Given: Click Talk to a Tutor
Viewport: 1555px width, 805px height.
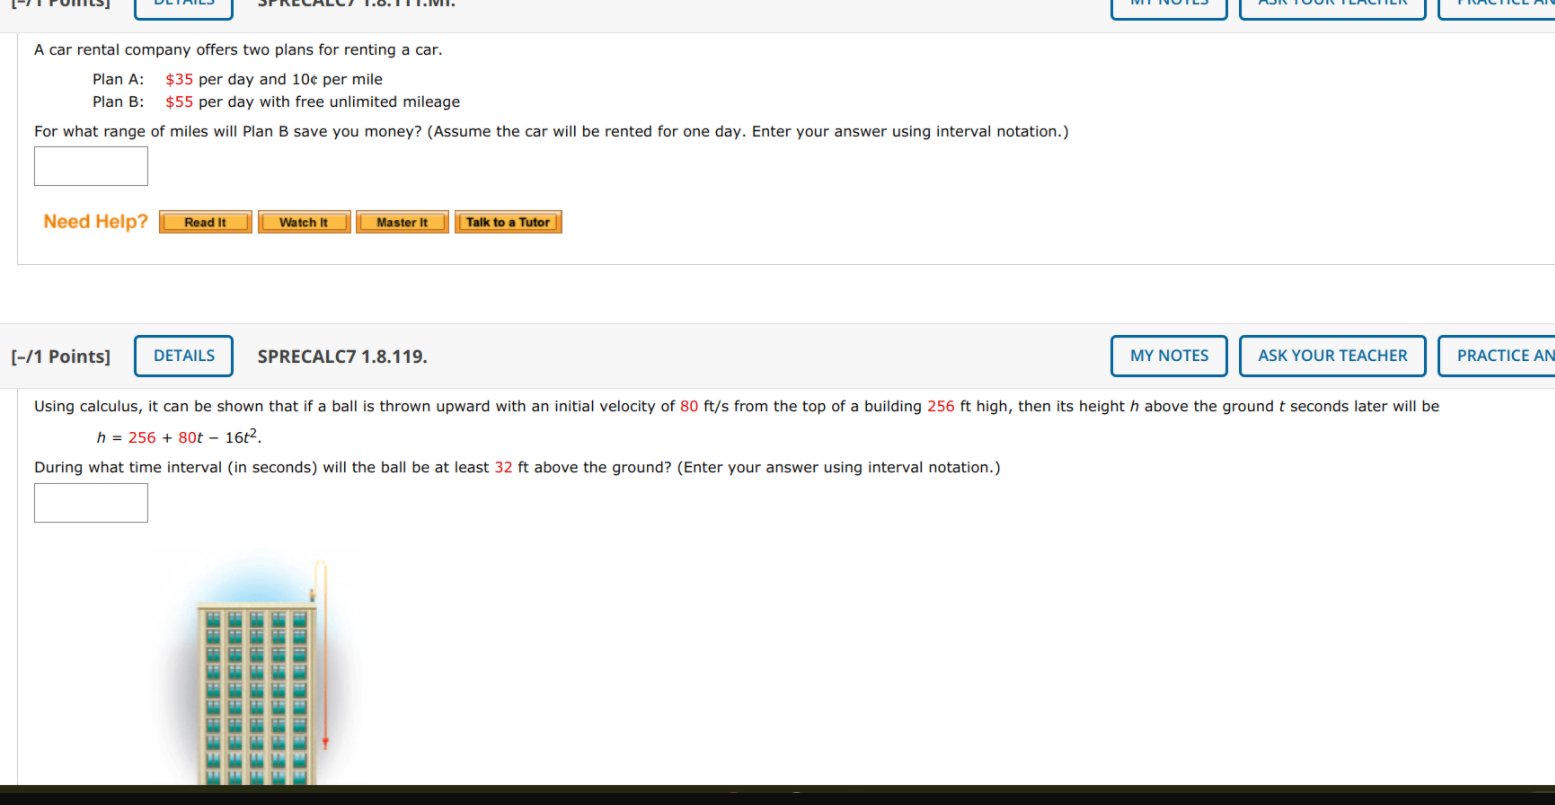Looking at the screenshot, I should click(508, 222).
